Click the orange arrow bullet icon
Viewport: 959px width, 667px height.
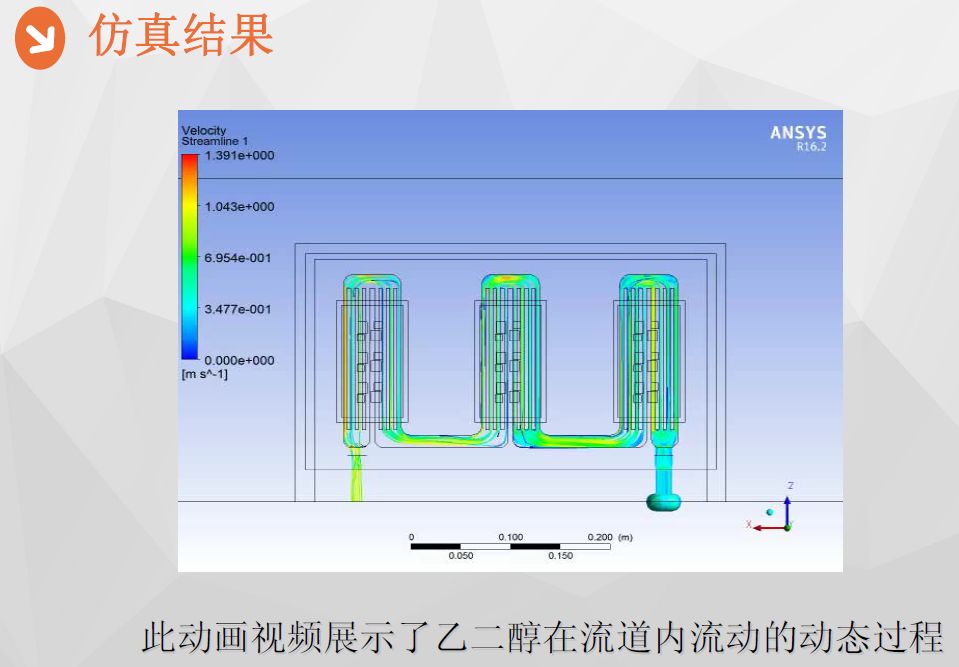[x=40, y=39]
